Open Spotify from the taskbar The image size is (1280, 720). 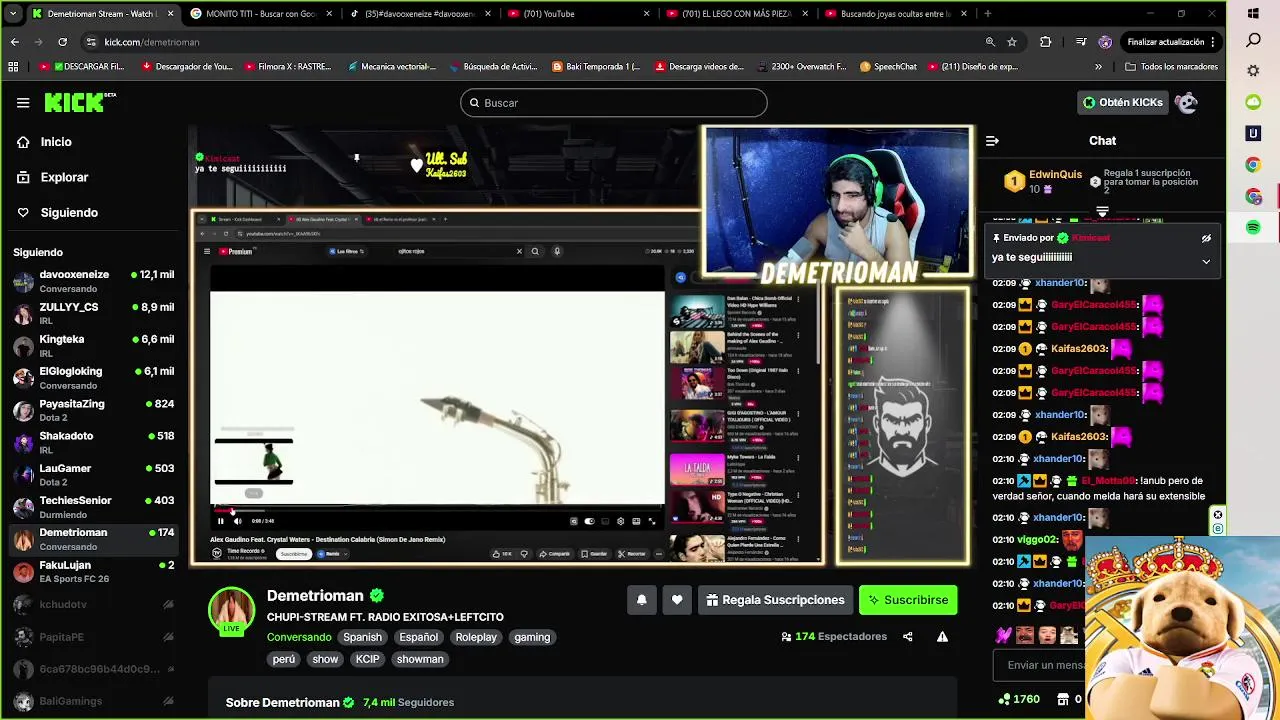pyautogui.click(x=1253, y=228)
